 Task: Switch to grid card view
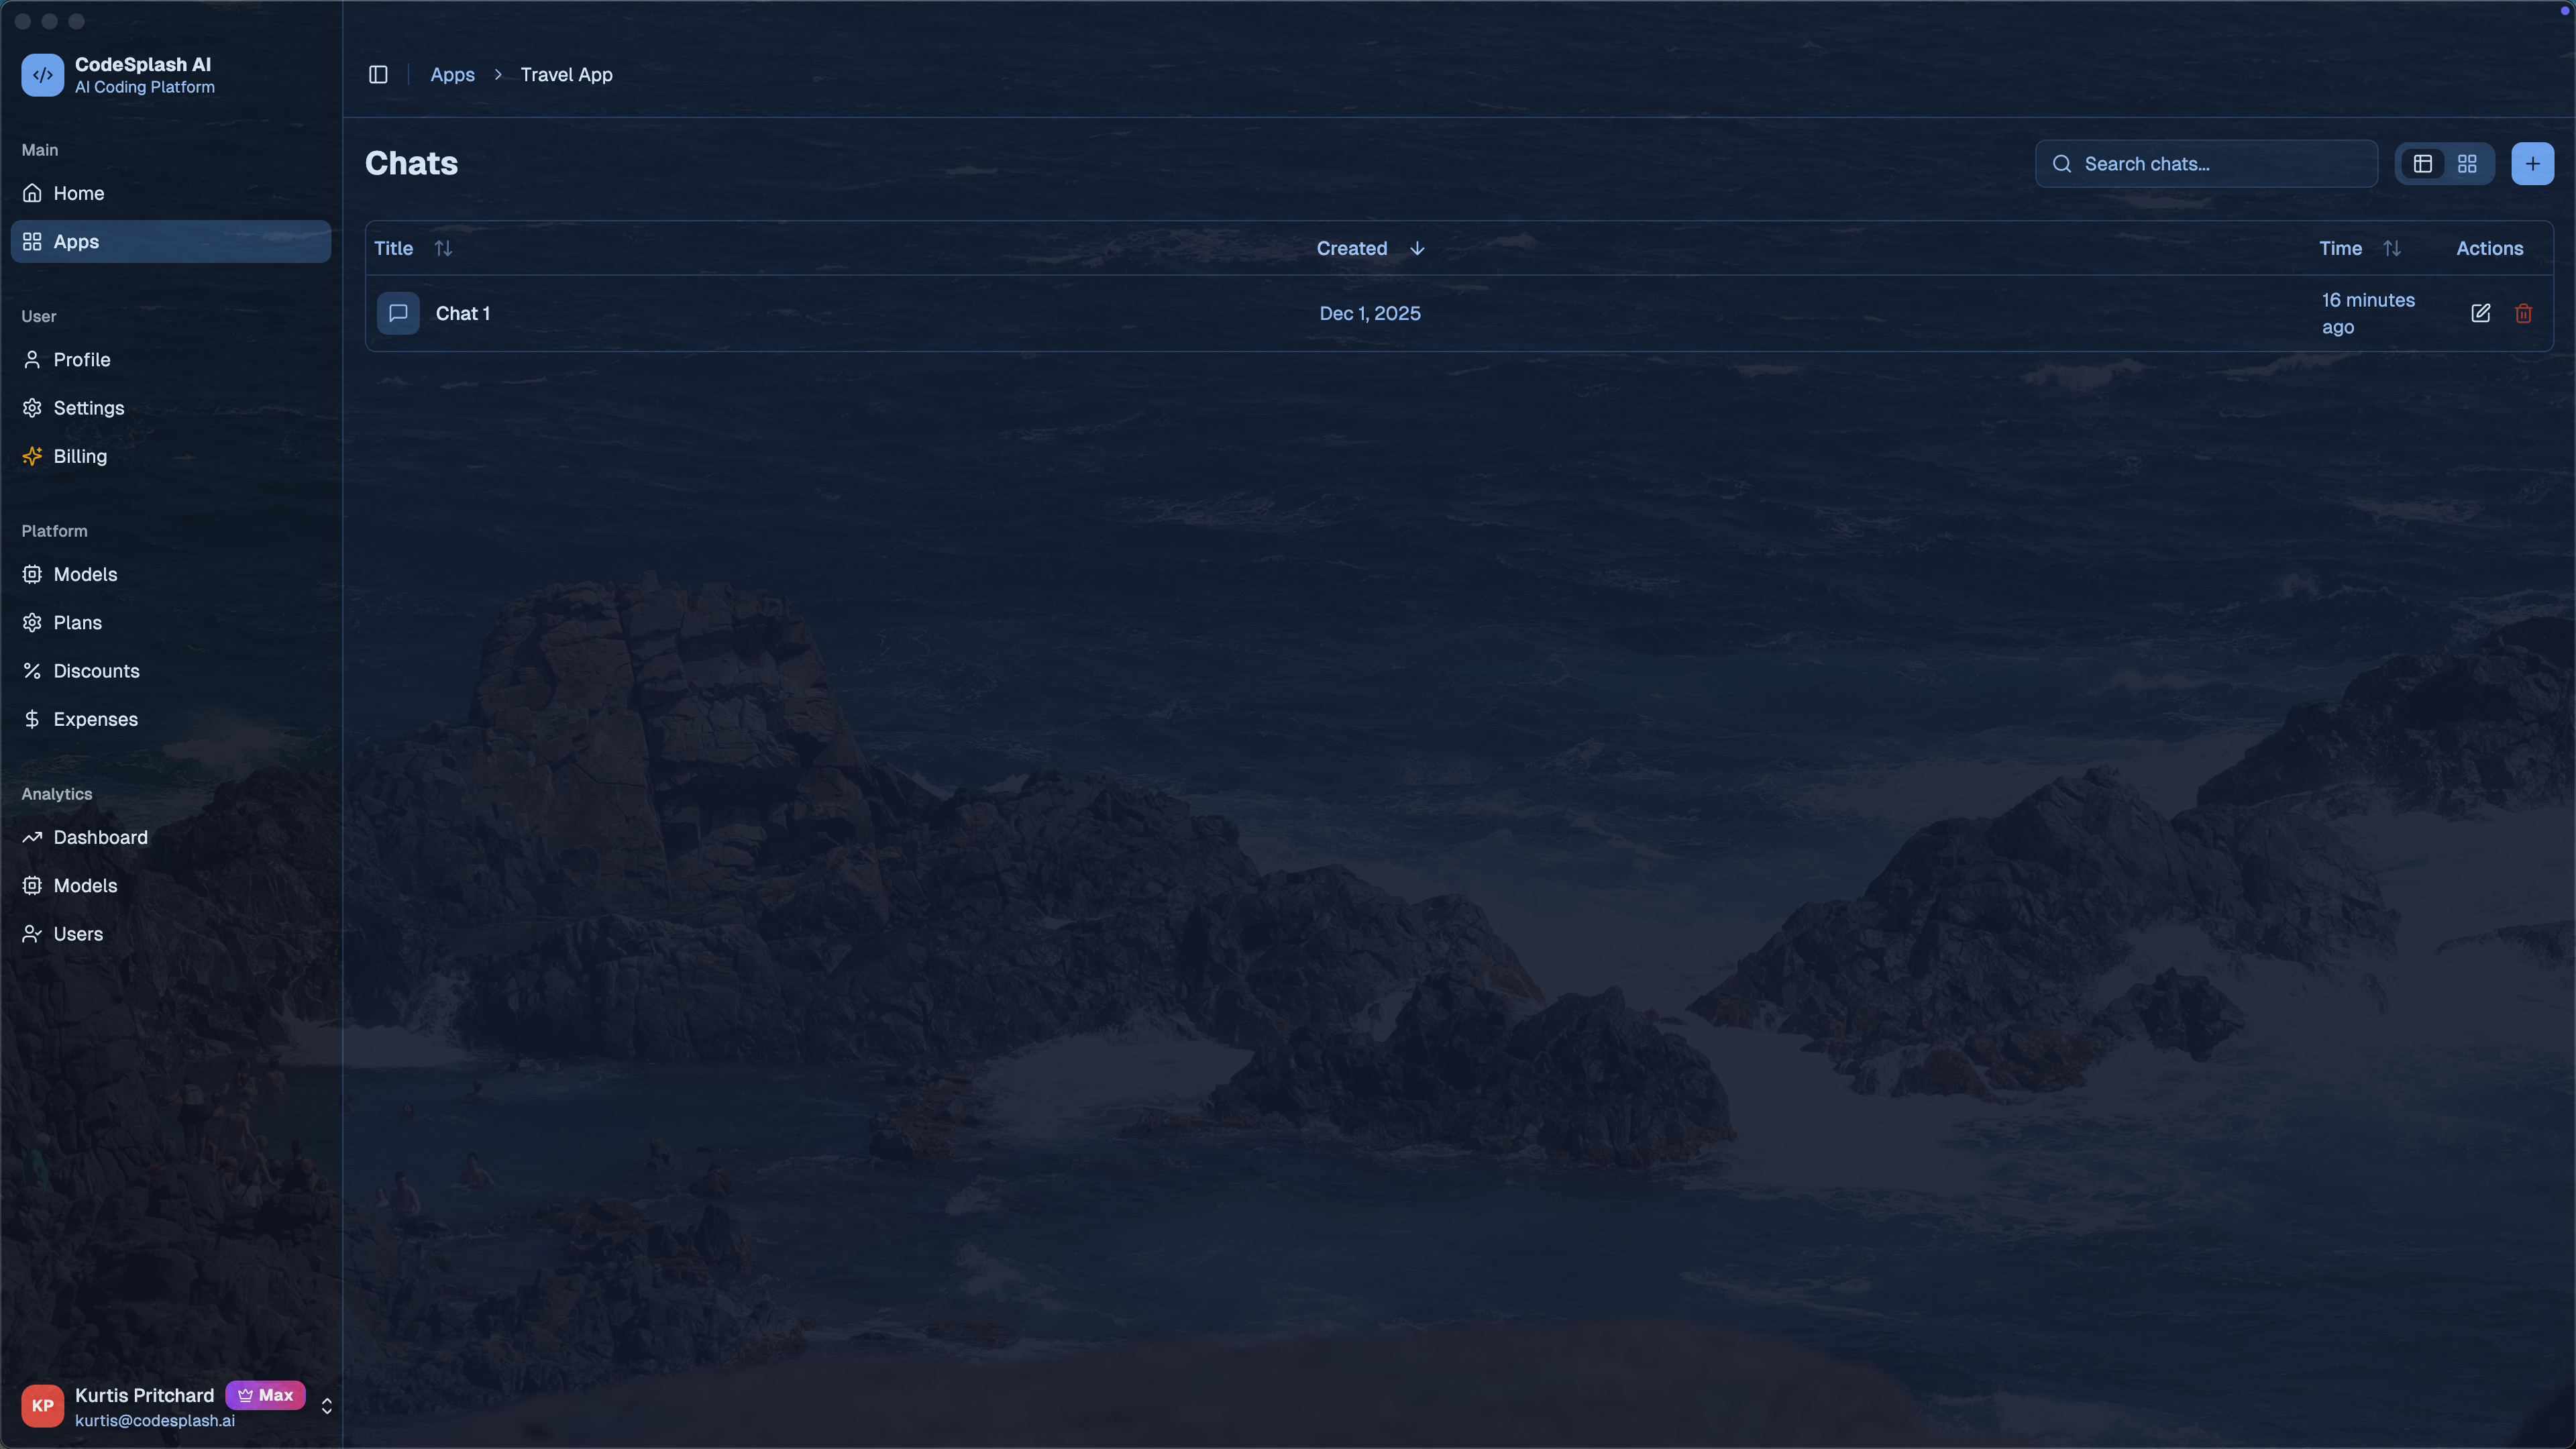pos(2467,164)
